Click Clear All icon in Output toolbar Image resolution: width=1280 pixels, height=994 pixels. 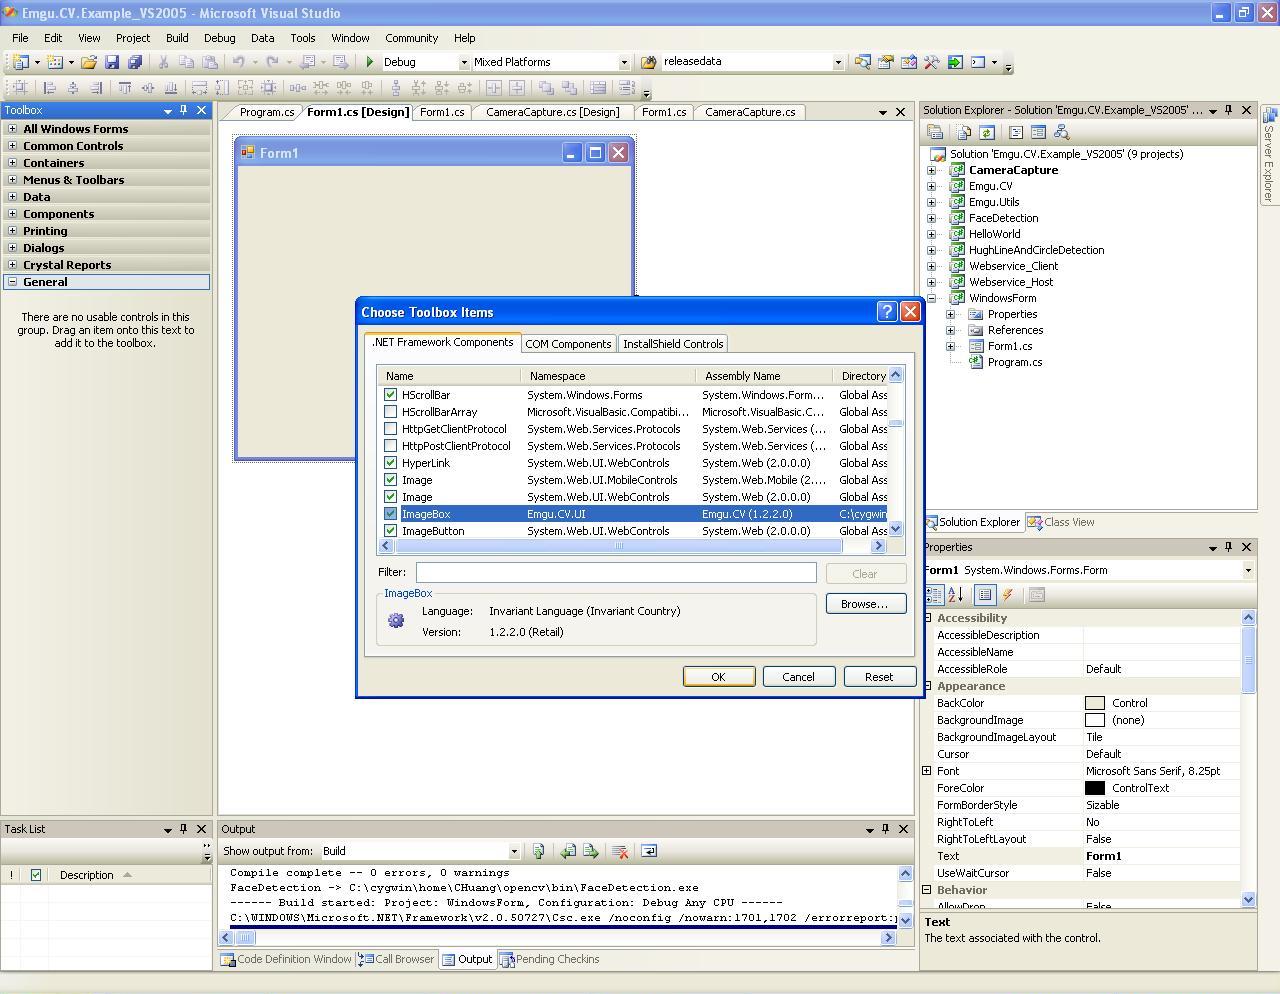pyautogui.click(x=620, y=851)
